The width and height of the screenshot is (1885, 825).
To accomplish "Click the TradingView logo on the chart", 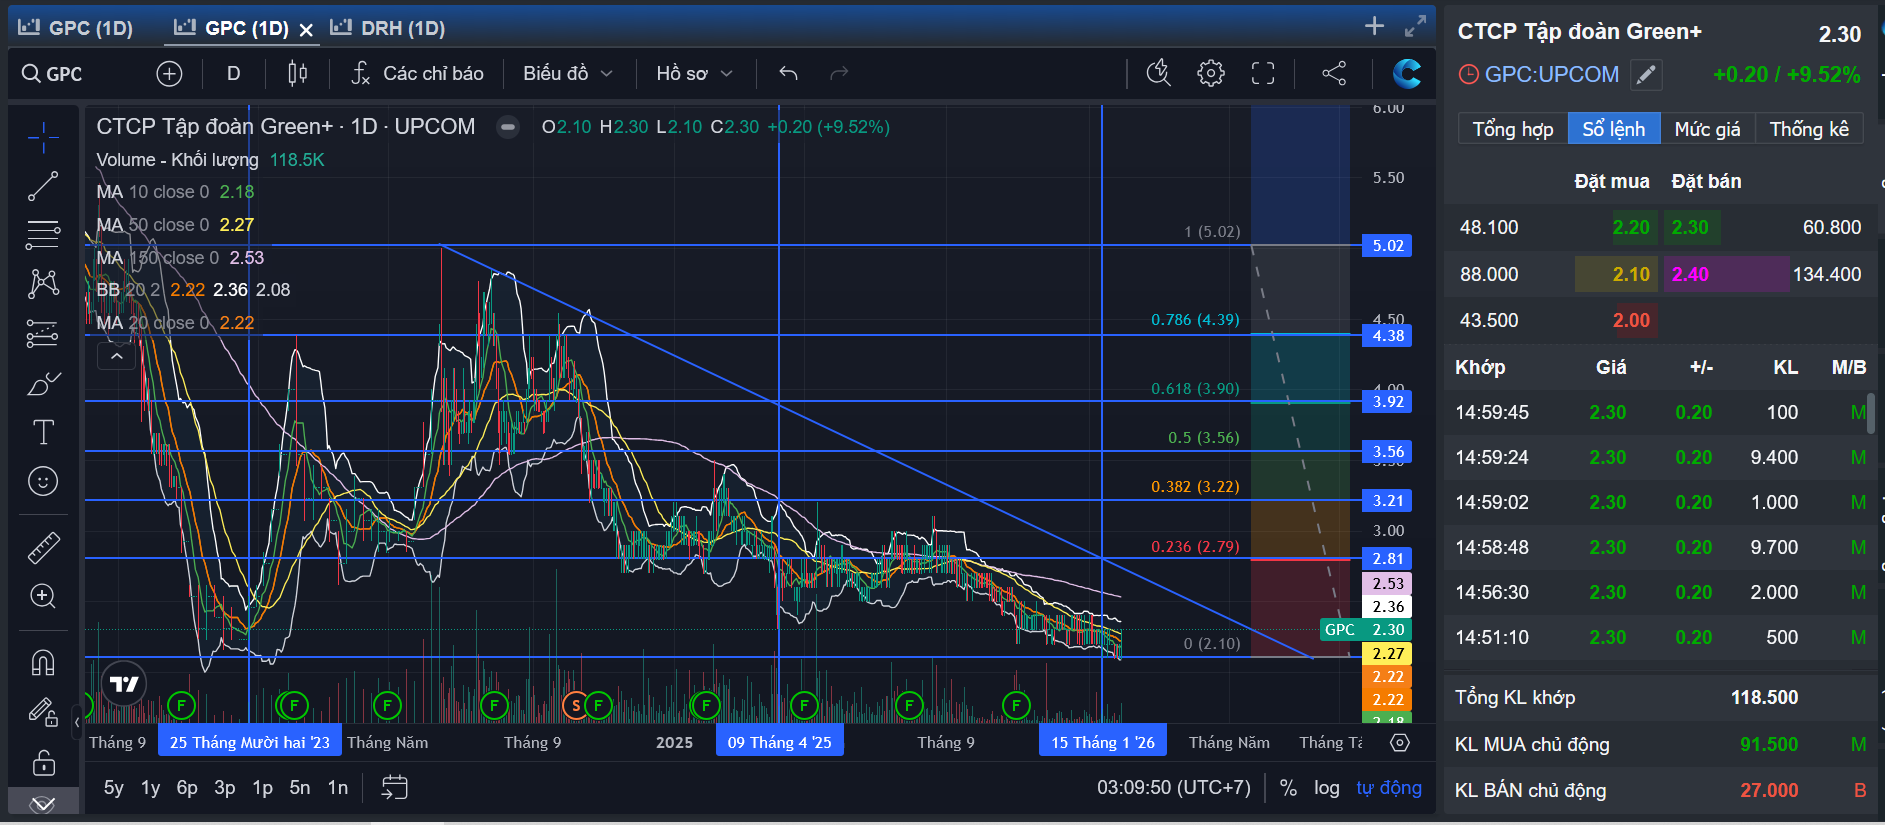I will click(124, 684).
